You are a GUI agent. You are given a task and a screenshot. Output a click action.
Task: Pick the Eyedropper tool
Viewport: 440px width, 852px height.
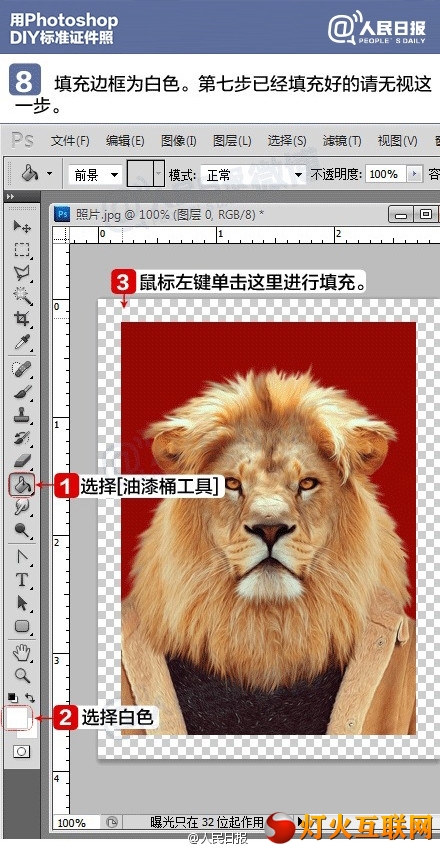point(22,342)
